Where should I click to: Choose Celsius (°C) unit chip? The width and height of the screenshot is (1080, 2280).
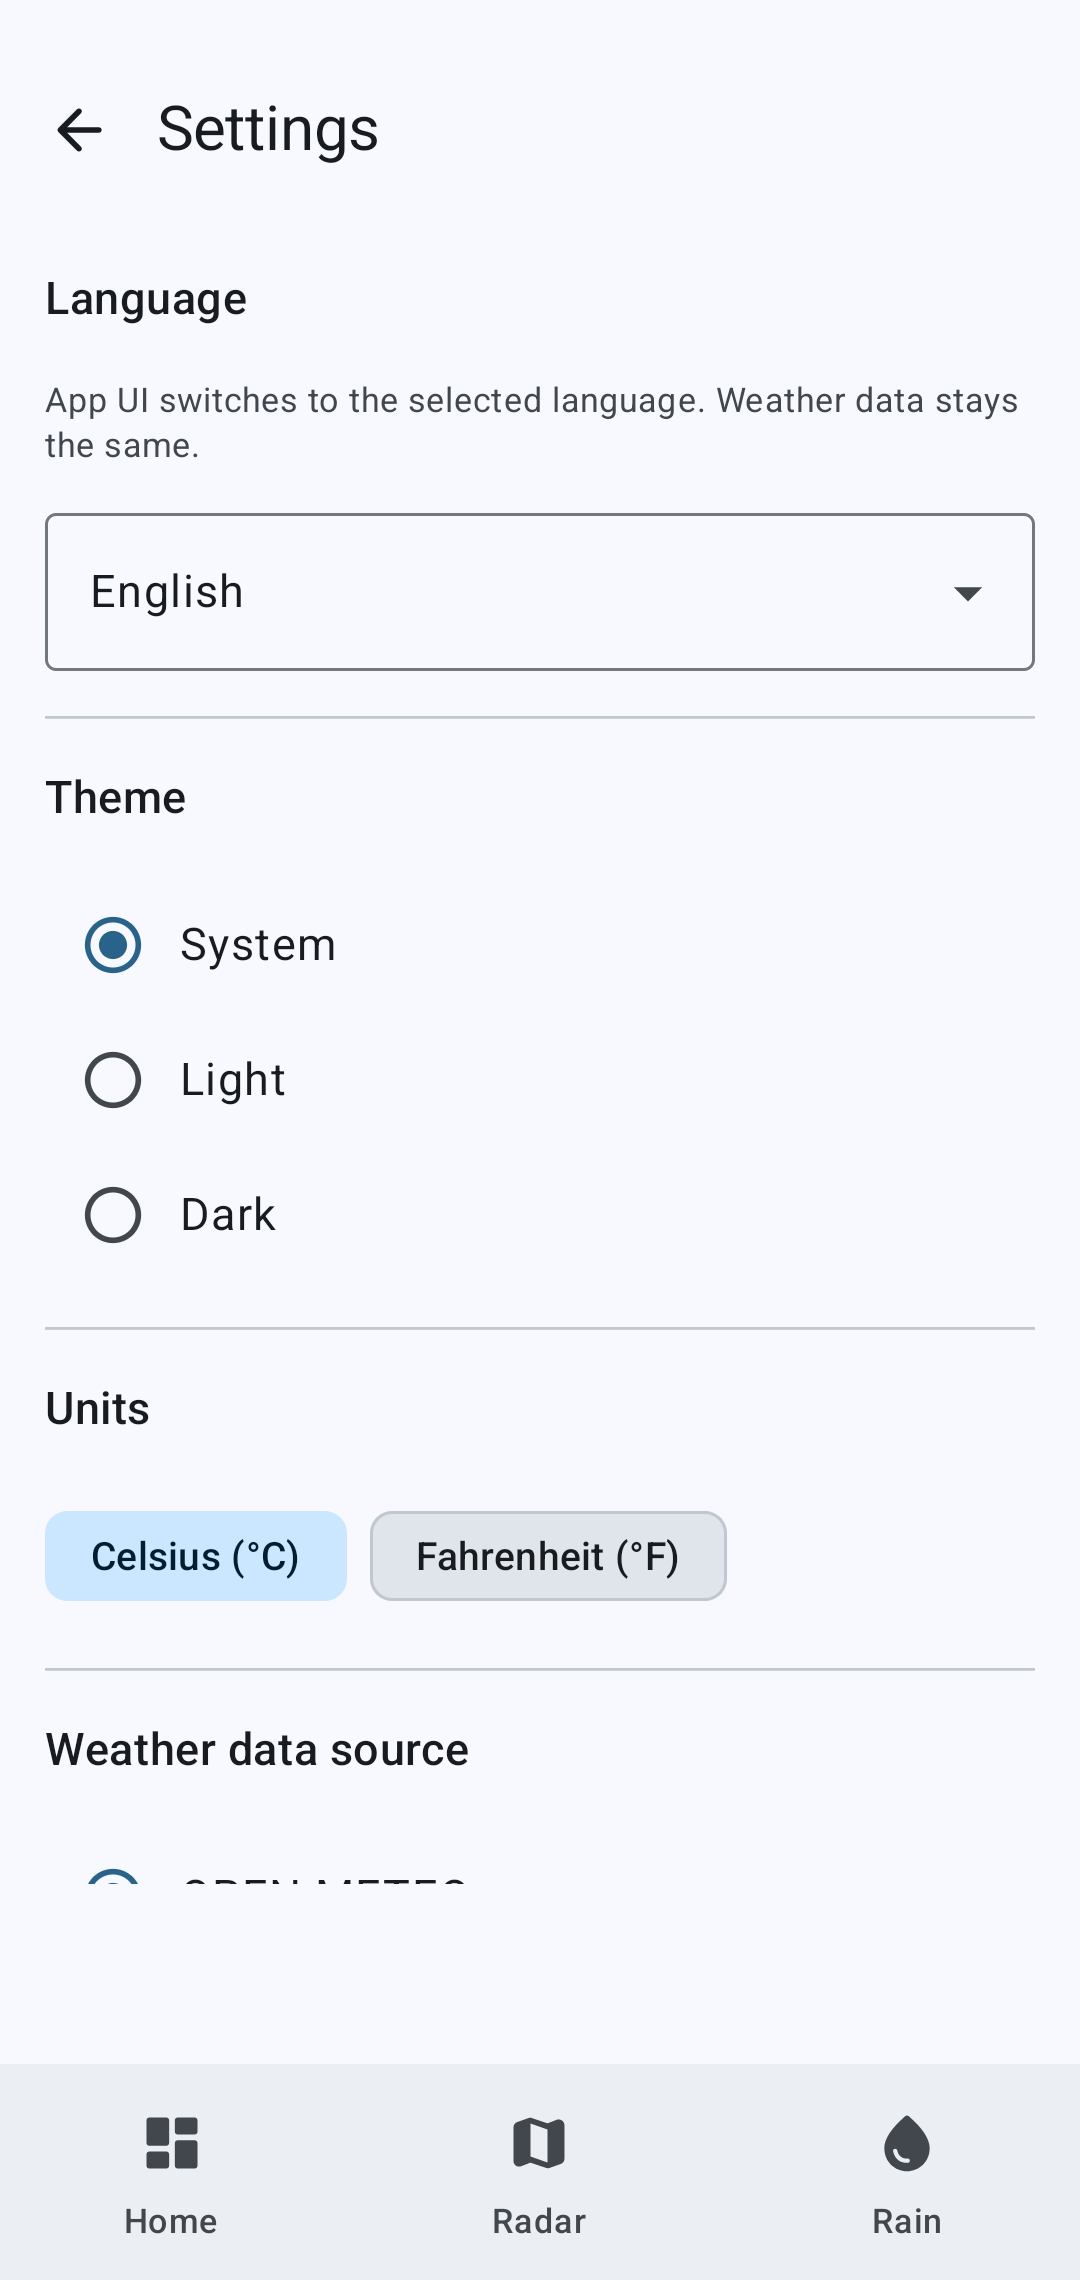pos(196,1556)
